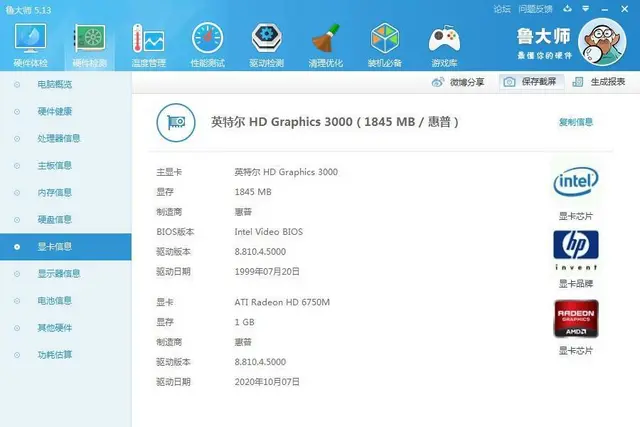
Task: Click 复制信息 to copy info
Action: pos(576,122)
